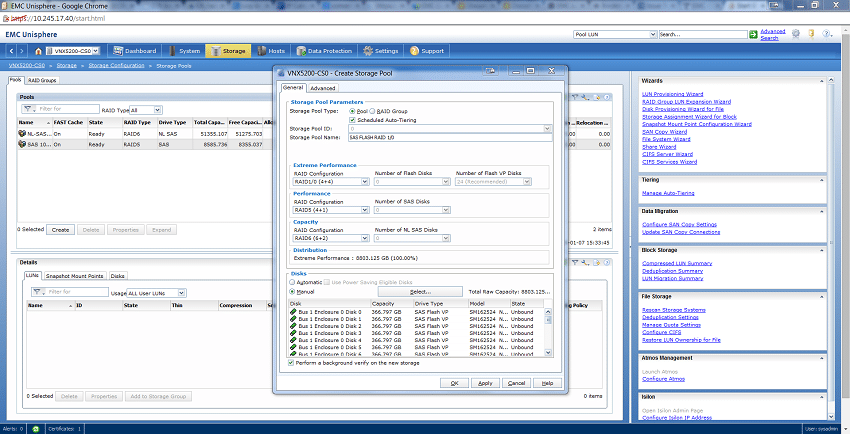This screenshot has height=434, width=850.
Task: Open the Data Protection section
Action: point(325,51)
